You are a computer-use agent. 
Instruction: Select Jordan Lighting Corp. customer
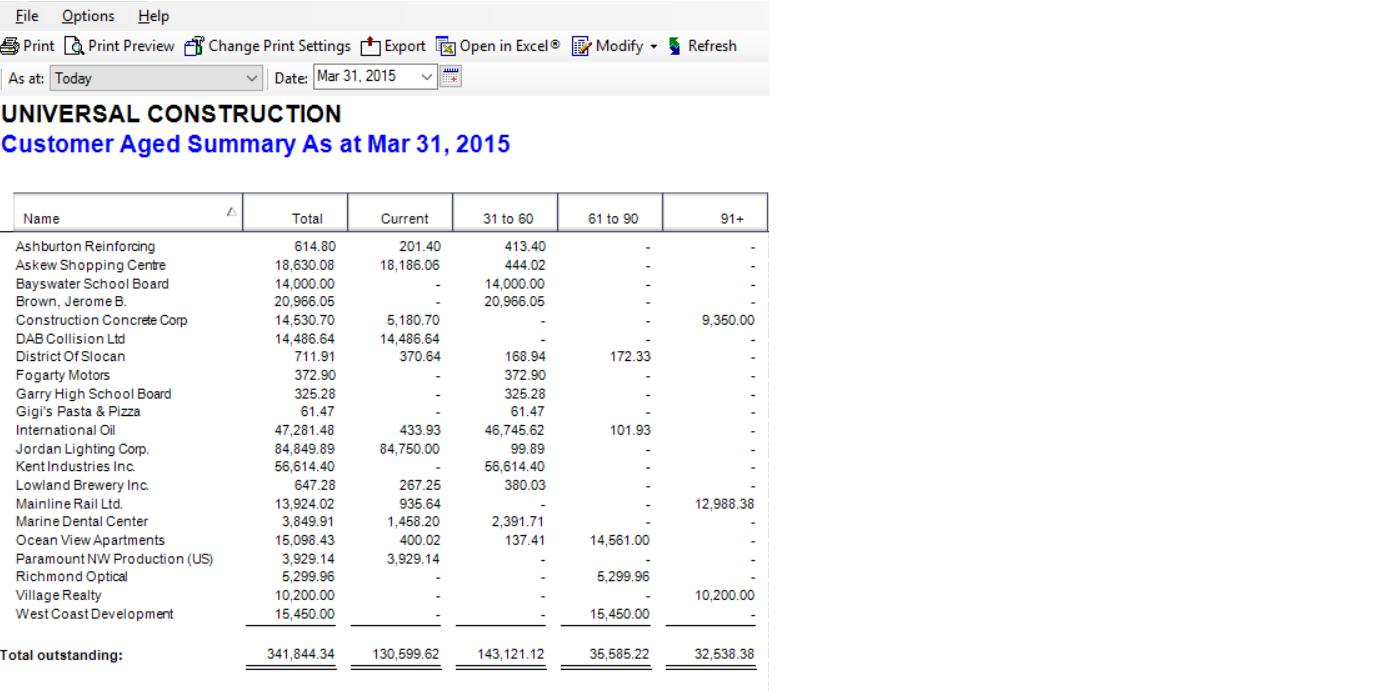pos(82,449)
